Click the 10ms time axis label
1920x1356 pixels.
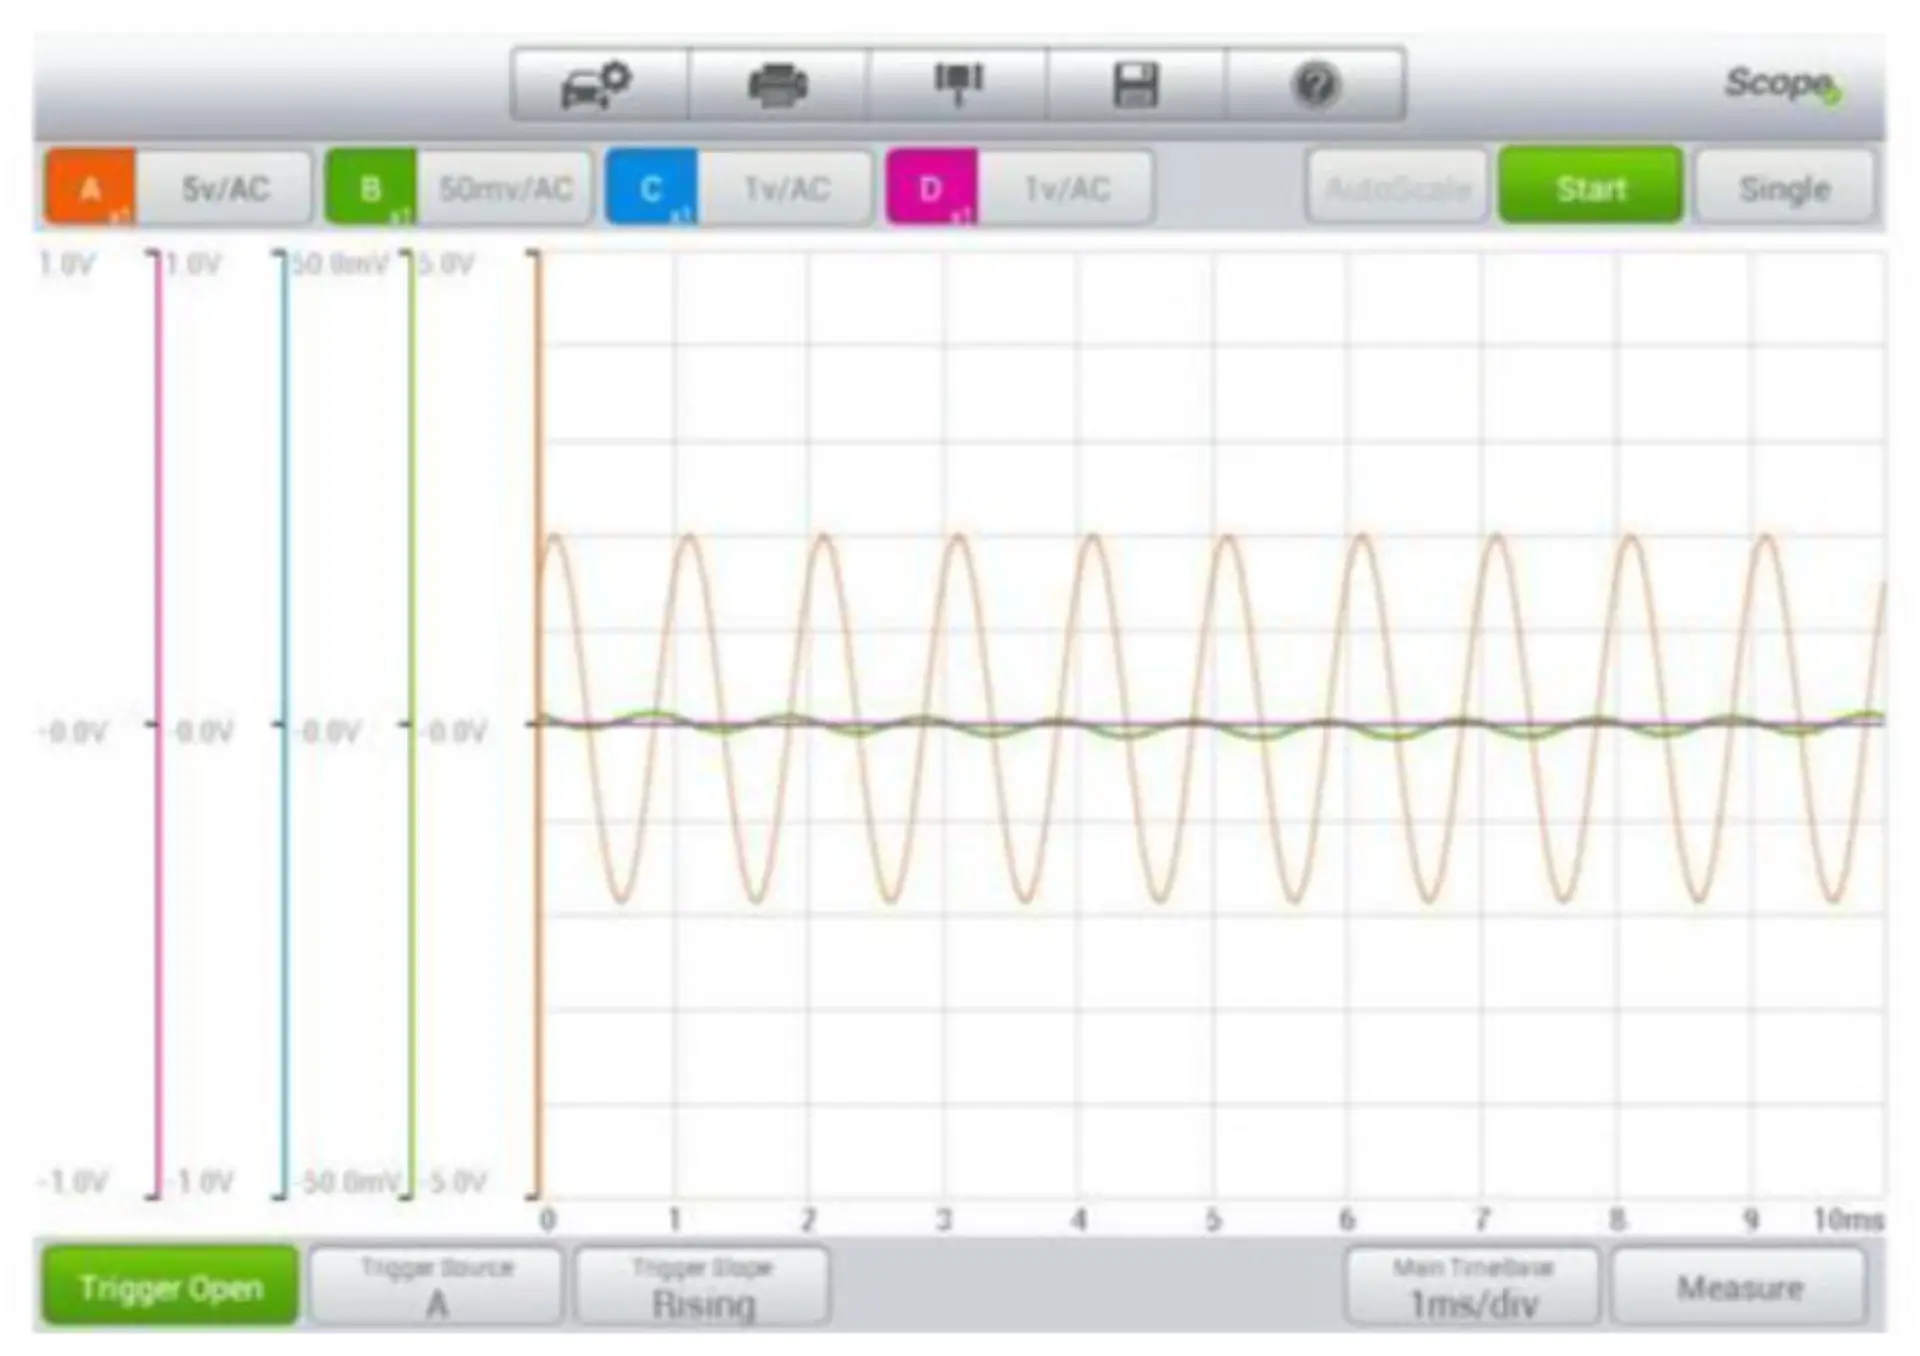(1848, 1220)
